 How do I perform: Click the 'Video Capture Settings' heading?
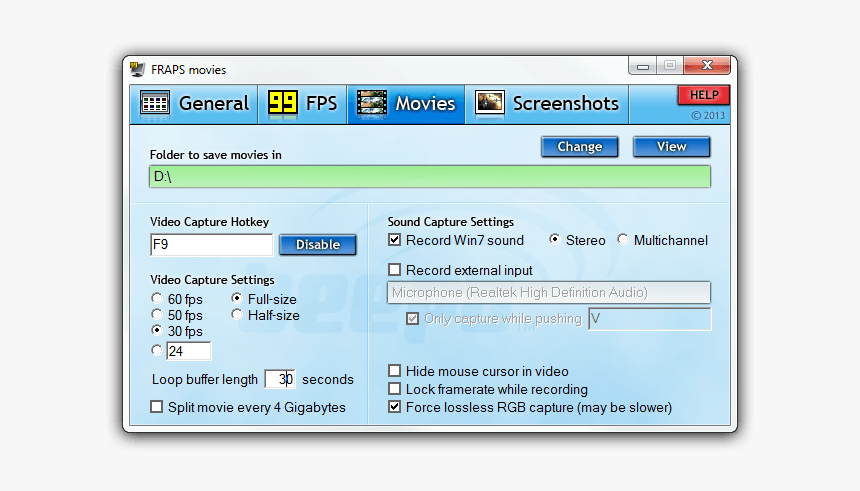click(x=212, y=280)
